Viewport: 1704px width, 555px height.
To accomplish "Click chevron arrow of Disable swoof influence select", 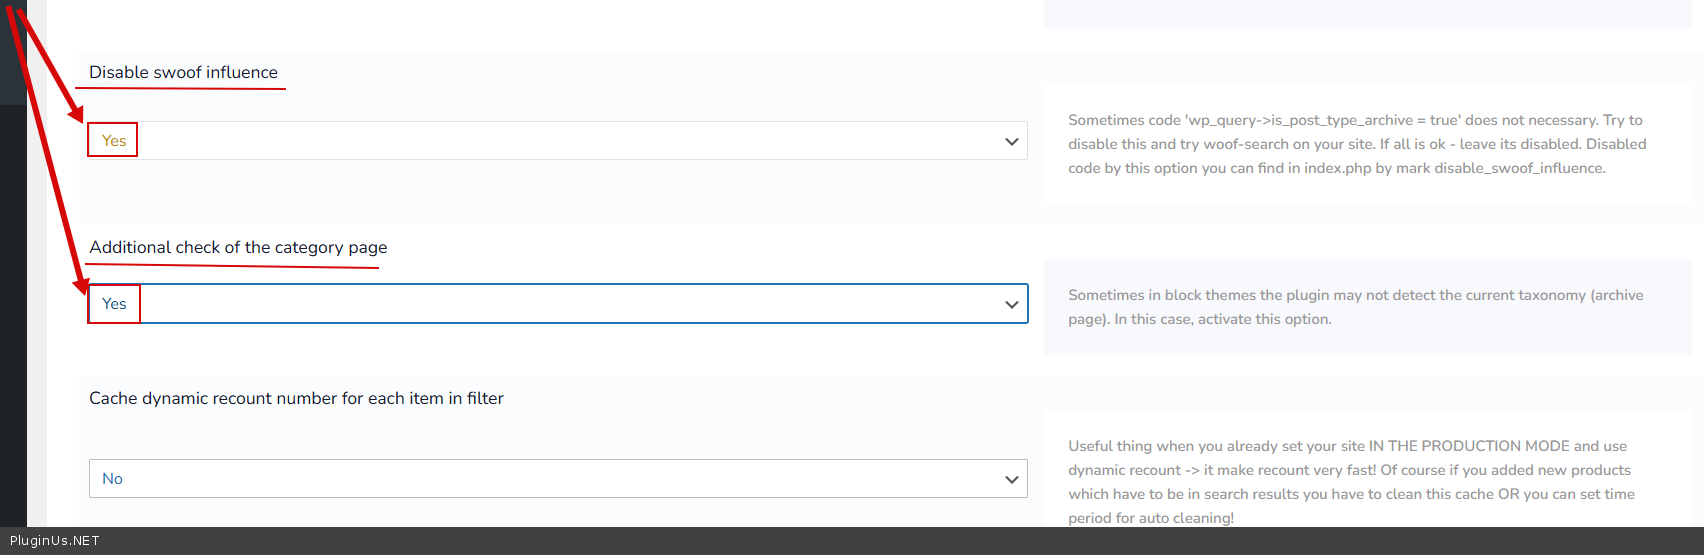I will tap(1011, 142).
